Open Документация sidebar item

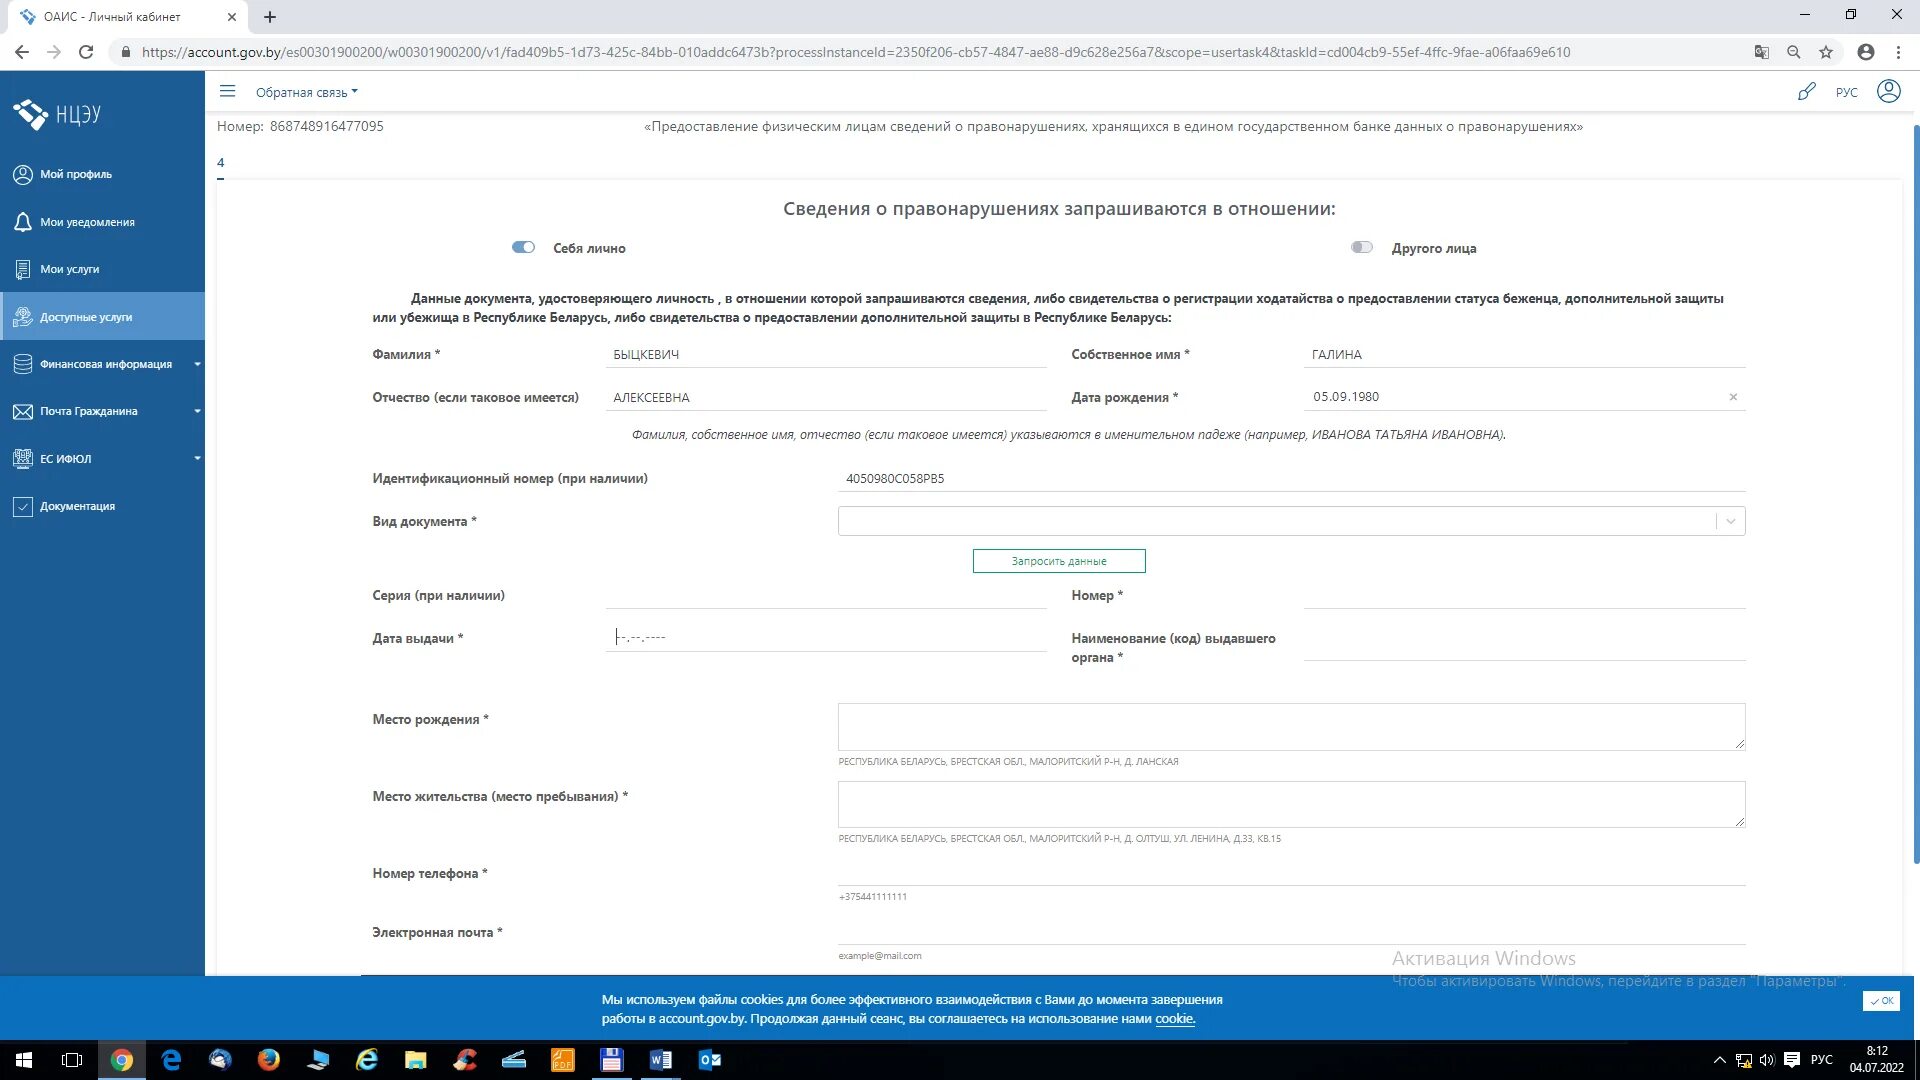point(77,506)
